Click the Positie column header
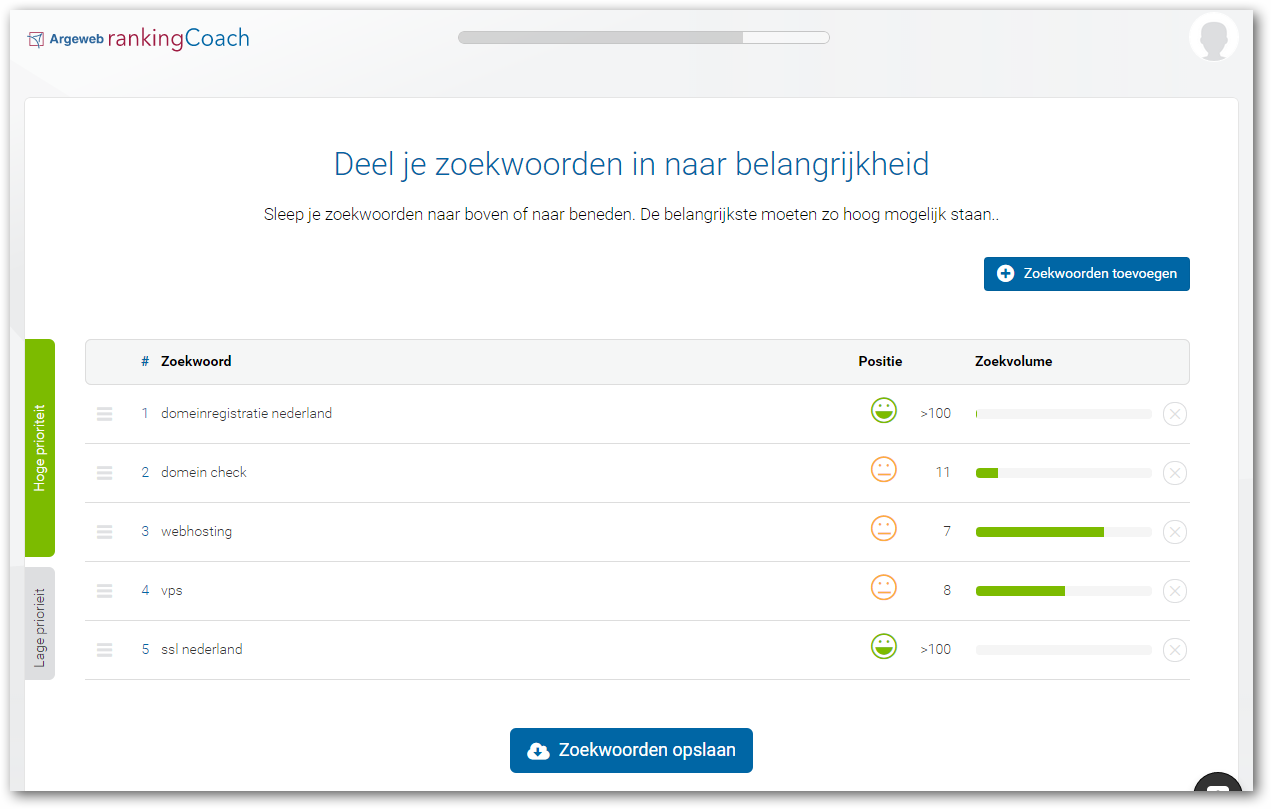 (x=880, y=362)
